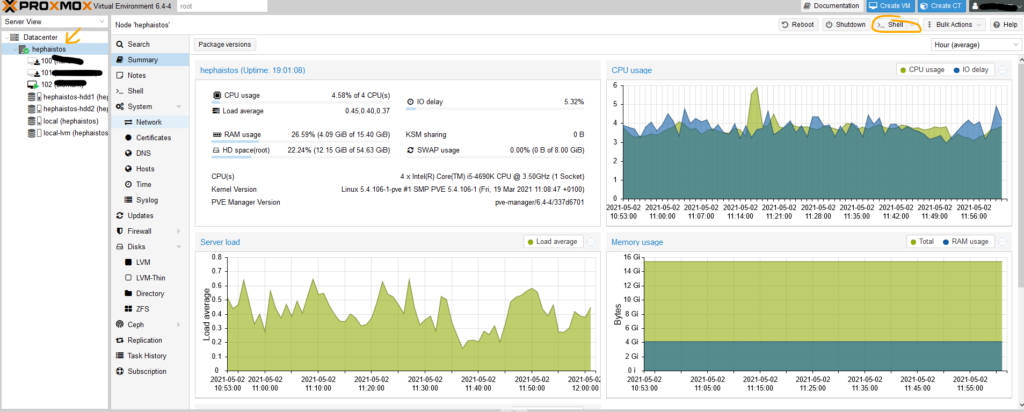Click the Package versions button

(x=225, y=44)
